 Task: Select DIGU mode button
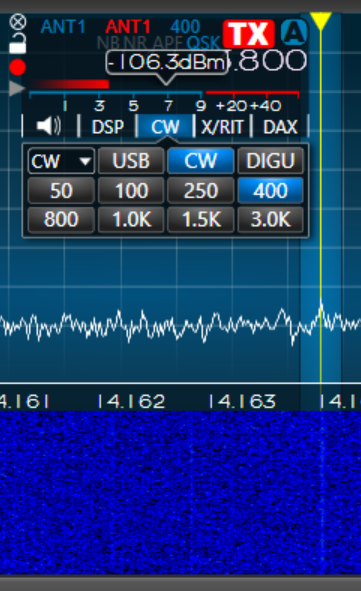pyautogui.click(x=270, y=161)
